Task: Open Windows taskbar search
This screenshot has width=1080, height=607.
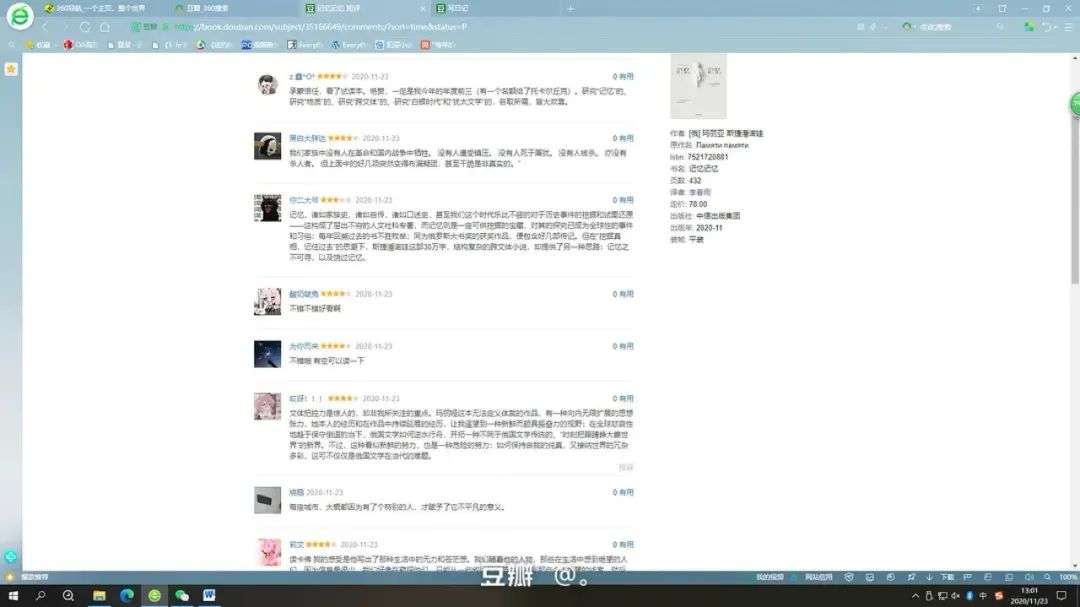Action: 41,595
